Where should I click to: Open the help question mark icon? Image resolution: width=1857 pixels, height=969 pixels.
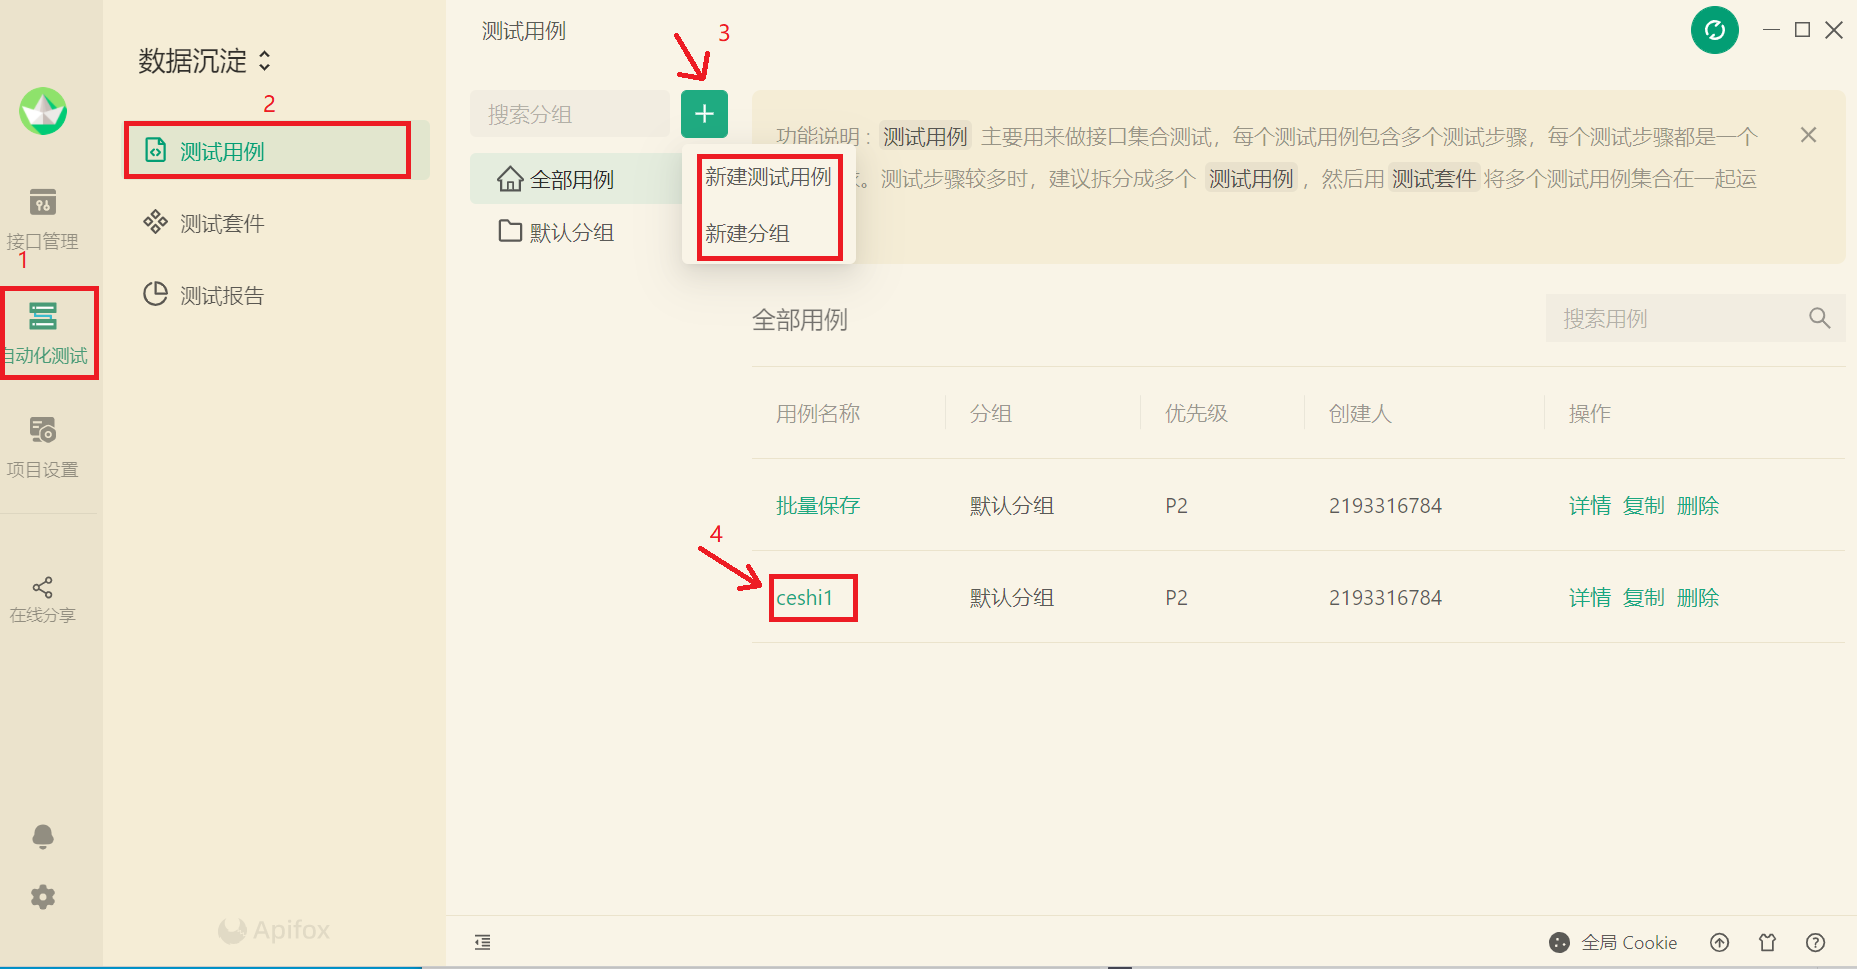click(1816, 942)
